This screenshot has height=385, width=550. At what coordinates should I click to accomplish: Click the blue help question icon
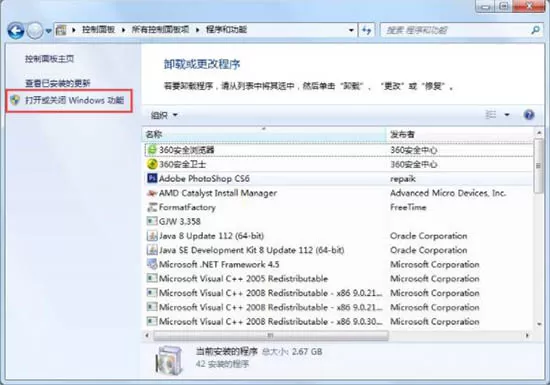tap(529, 115)
